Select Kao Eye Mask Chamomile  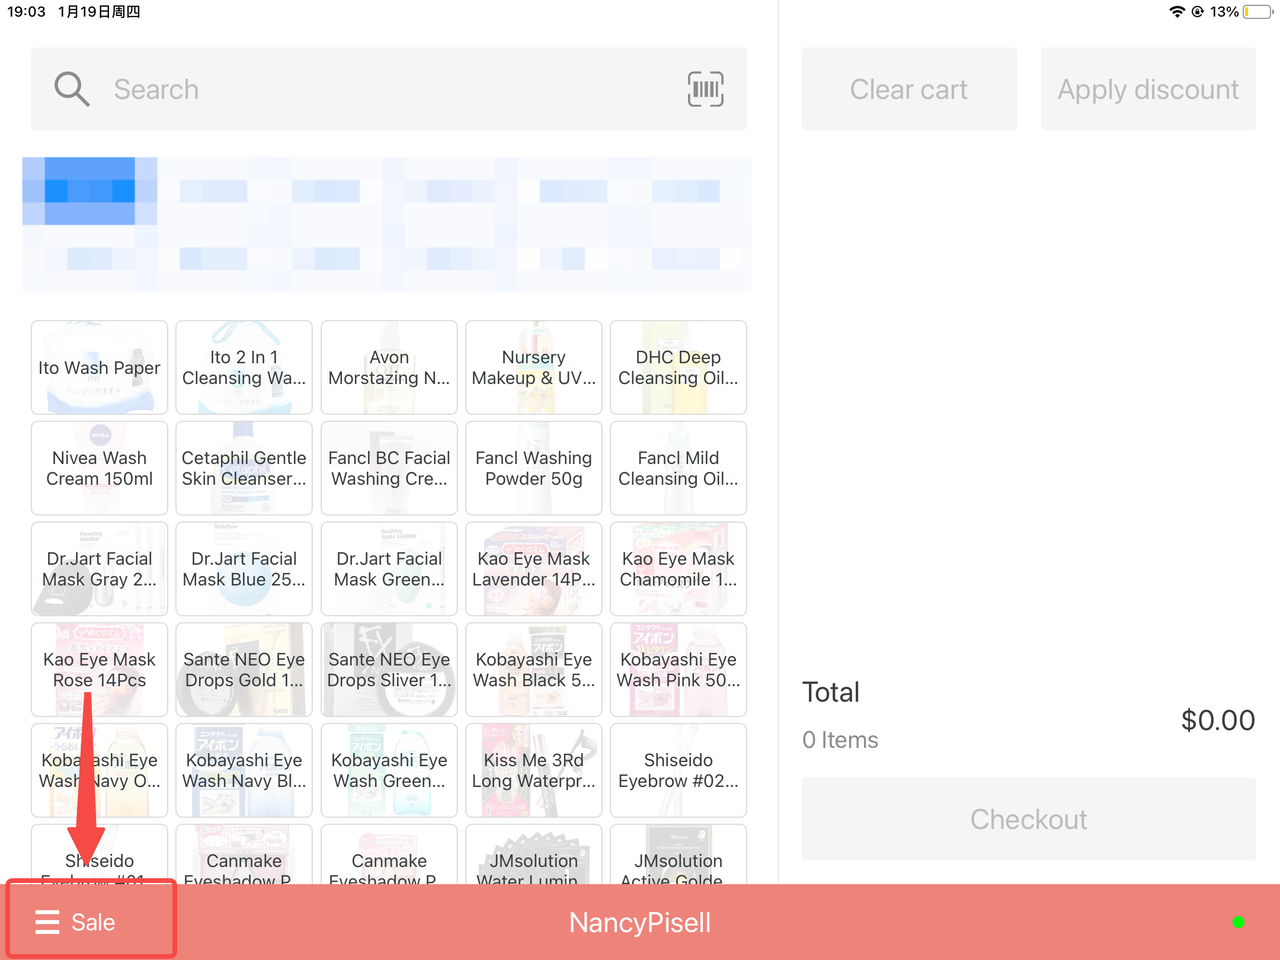(678, 569)
